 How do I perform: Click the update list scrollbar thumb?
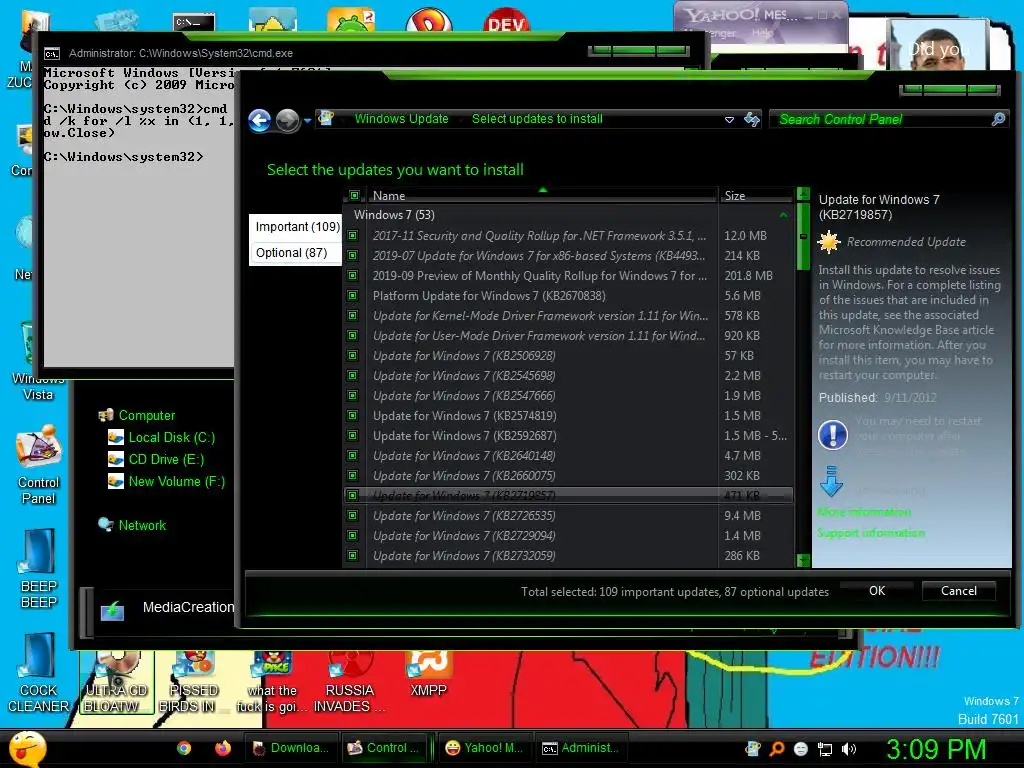[803, 236]
